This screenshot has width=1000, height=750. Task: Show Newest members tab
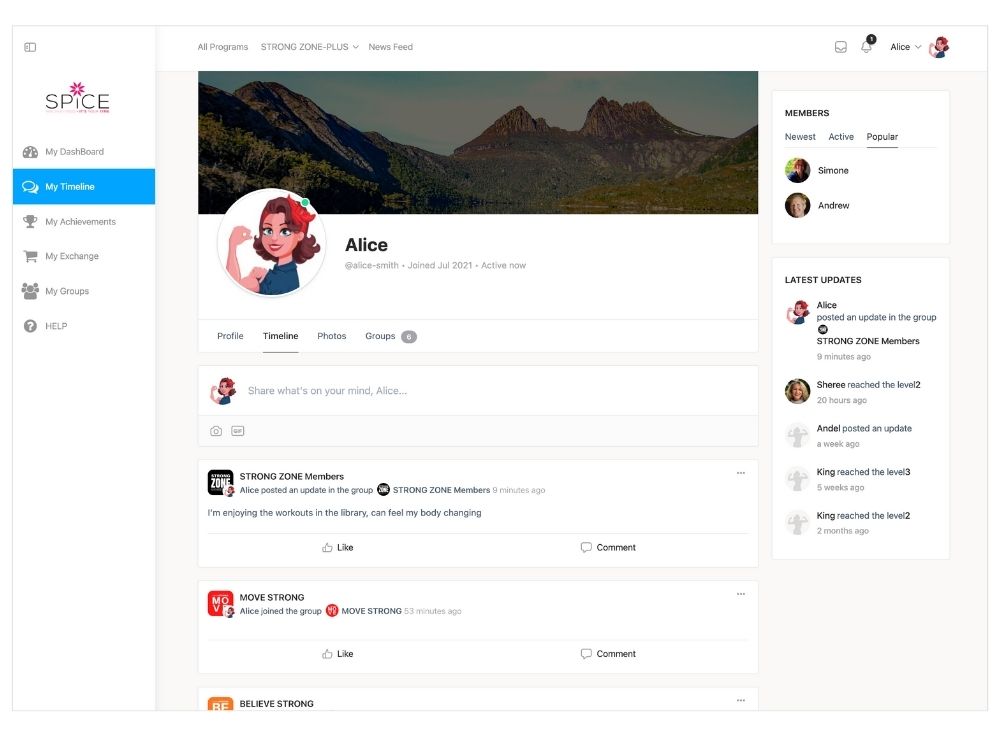[x=800, y=137]
